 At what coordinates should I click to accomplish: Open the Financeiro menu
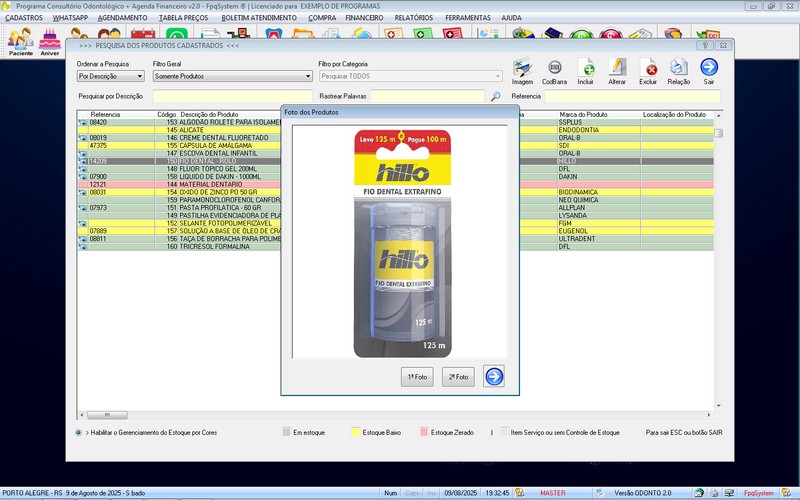pyautogui.click(x=365, y=18)
